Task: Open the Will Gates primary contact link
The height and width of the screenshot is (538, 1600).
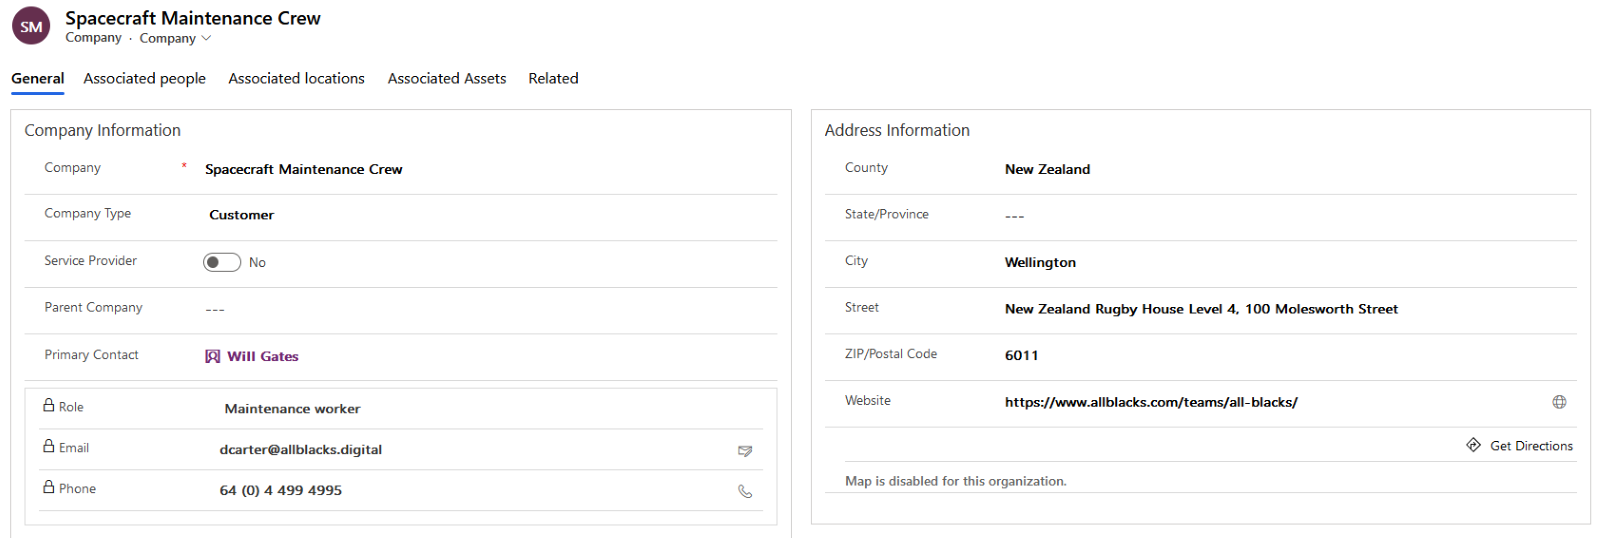Action: 263,356
